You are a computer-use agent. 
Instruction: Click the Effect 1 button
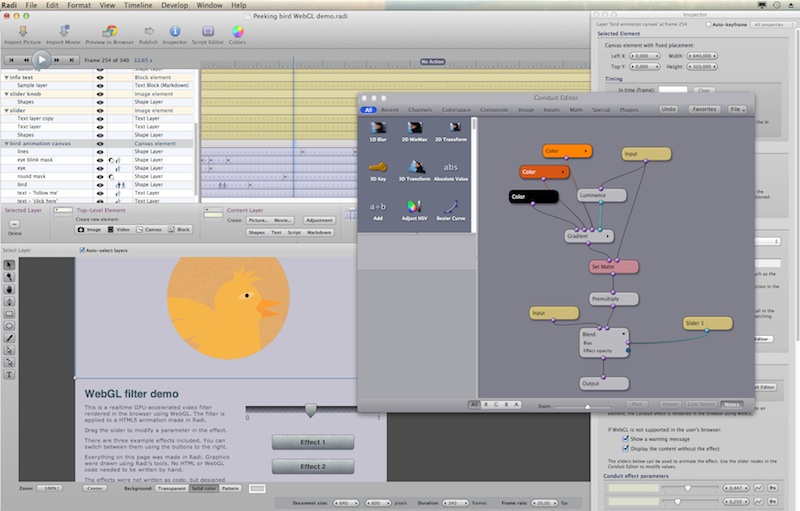[312, 442]
